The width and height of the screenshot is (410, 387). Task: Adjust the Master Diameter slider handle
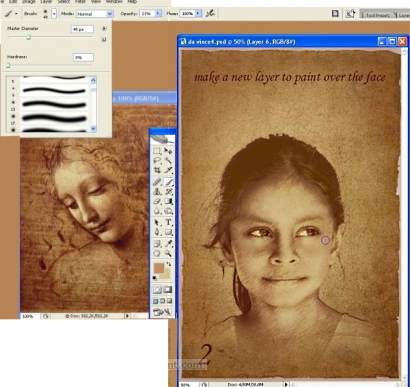(x=29, y=37)
